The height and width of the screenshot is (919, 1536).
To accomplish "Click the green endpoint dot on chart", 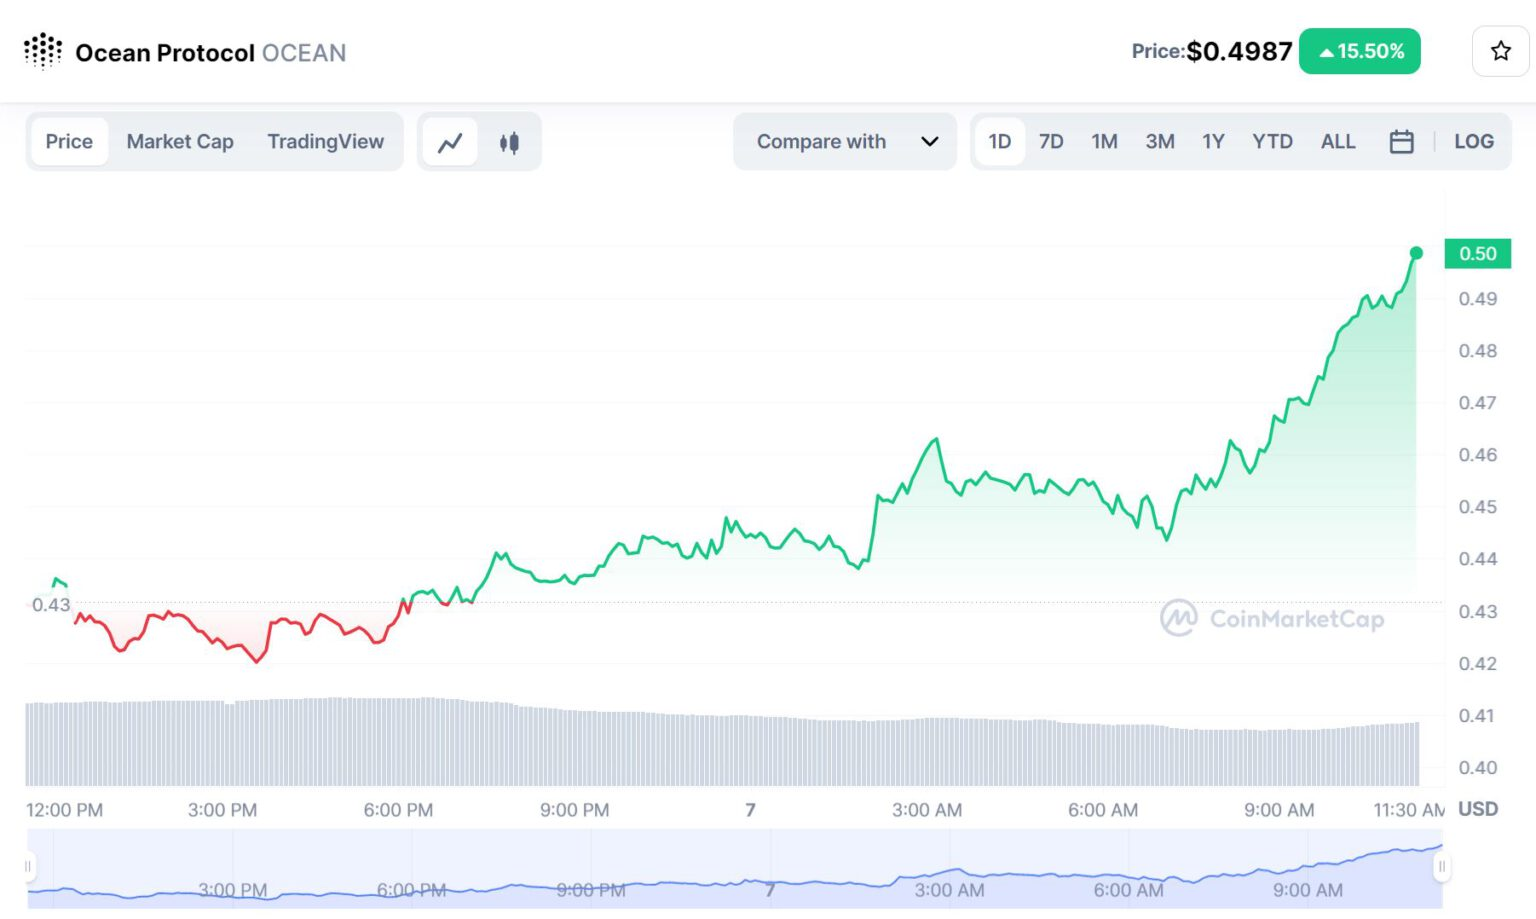I will pos(1416,253).
